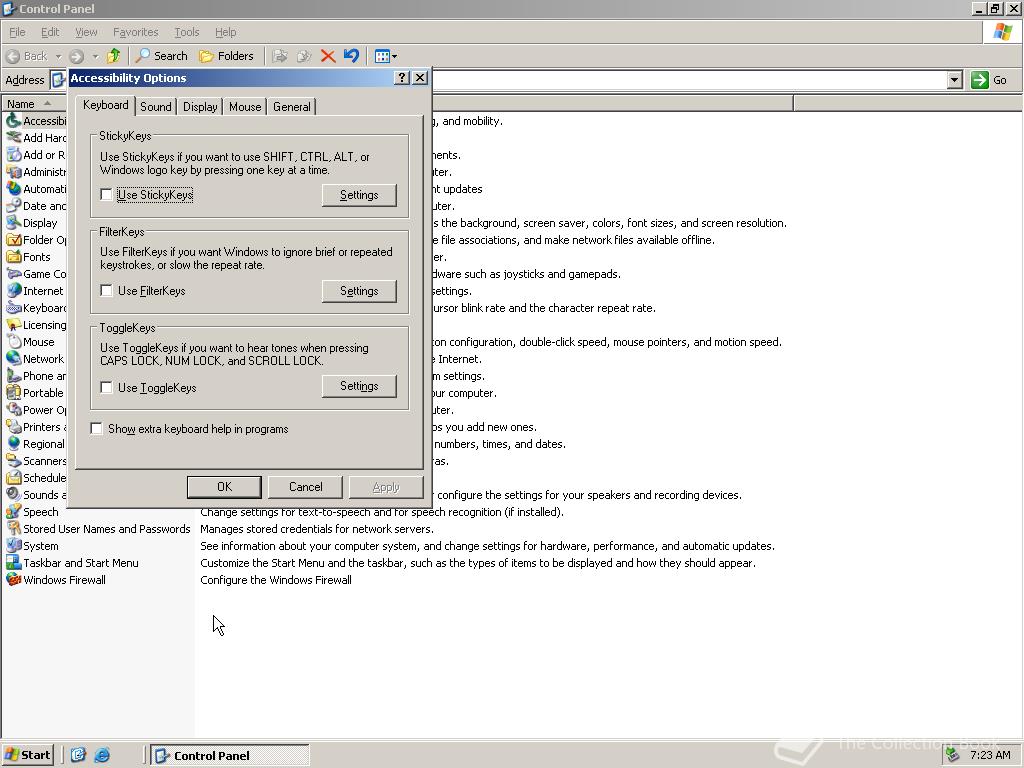Select Taskbar and Start Menu icon

click(x=13, y=562)
